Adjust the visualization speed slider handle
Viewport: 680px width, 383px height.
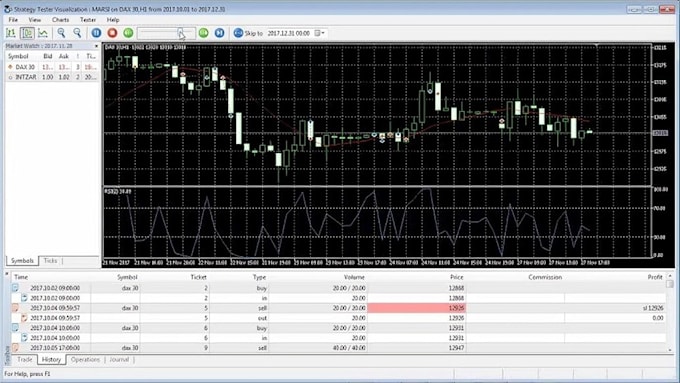click(180, 33)
